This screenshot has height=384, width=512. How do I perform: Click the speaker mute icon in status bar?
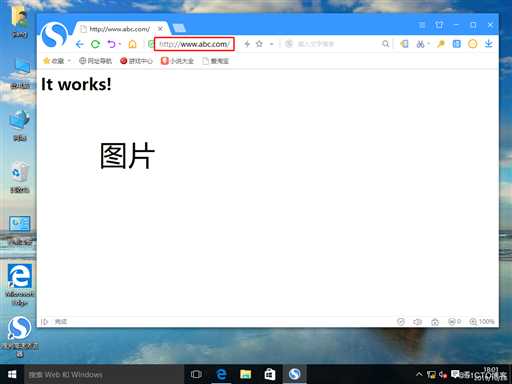[418, 322]
